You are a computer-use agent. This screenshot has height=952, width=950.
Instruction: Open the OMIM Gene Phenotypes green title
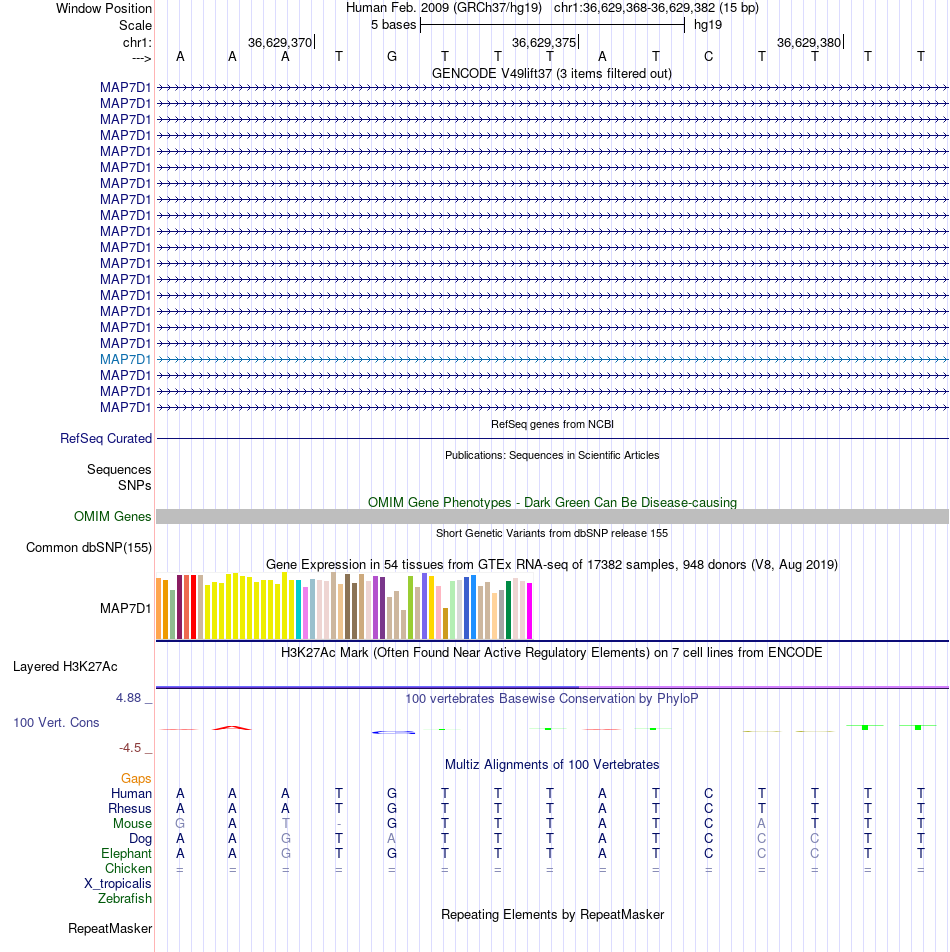(552, 503)
